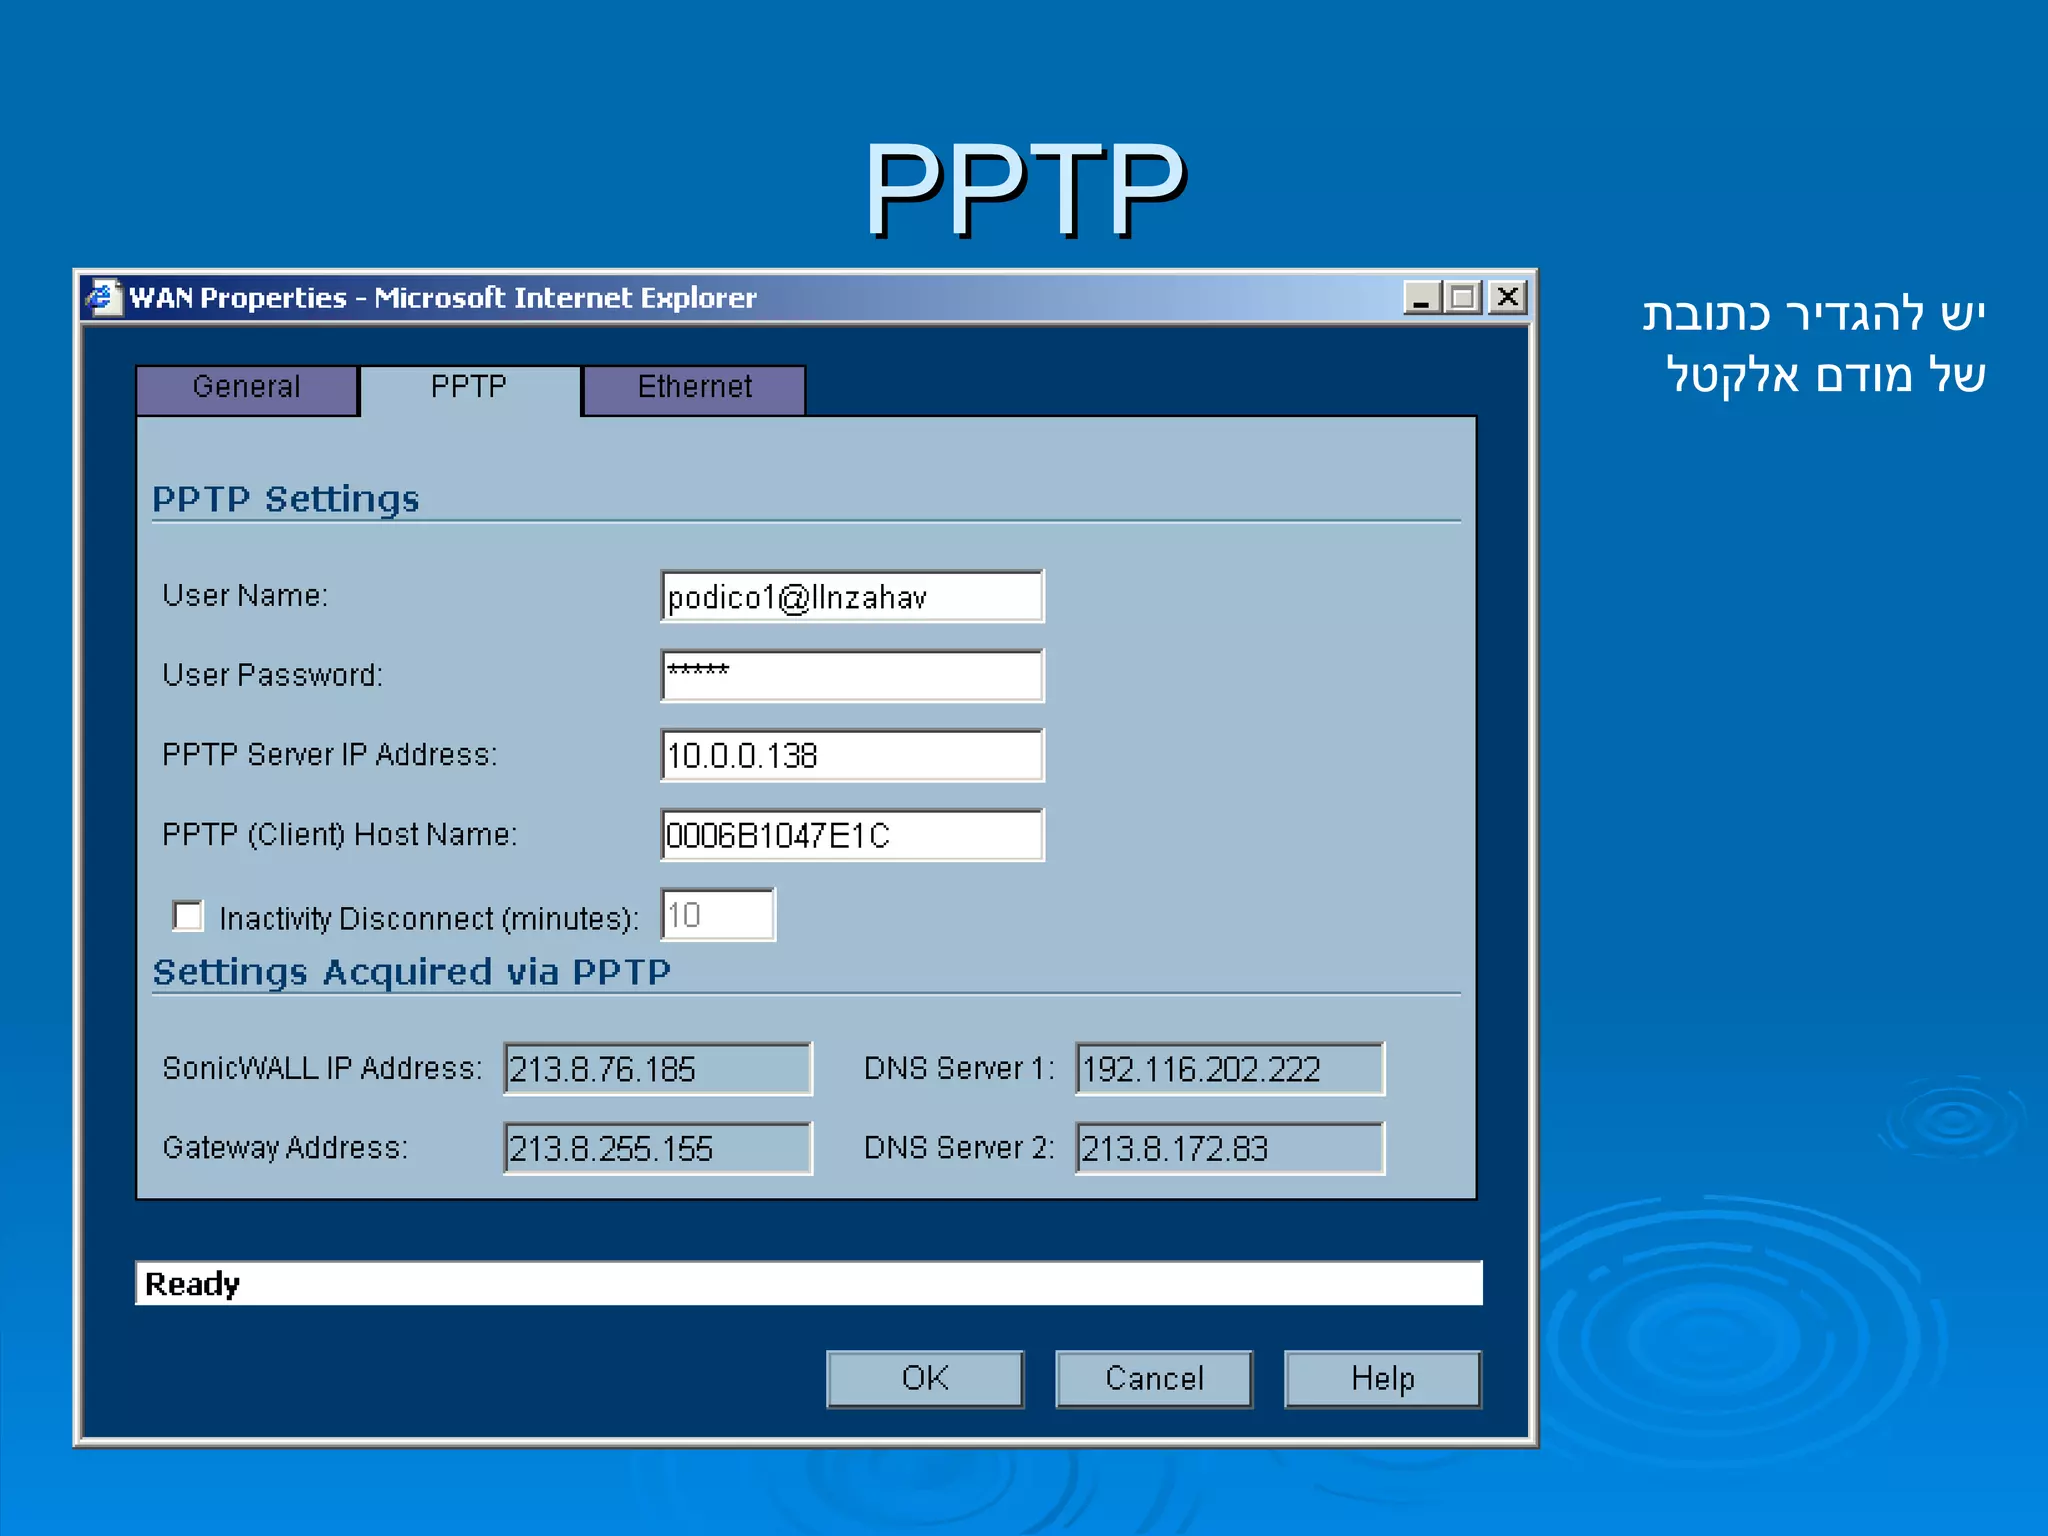Confirm settings with the OK button

(925, 1379)
